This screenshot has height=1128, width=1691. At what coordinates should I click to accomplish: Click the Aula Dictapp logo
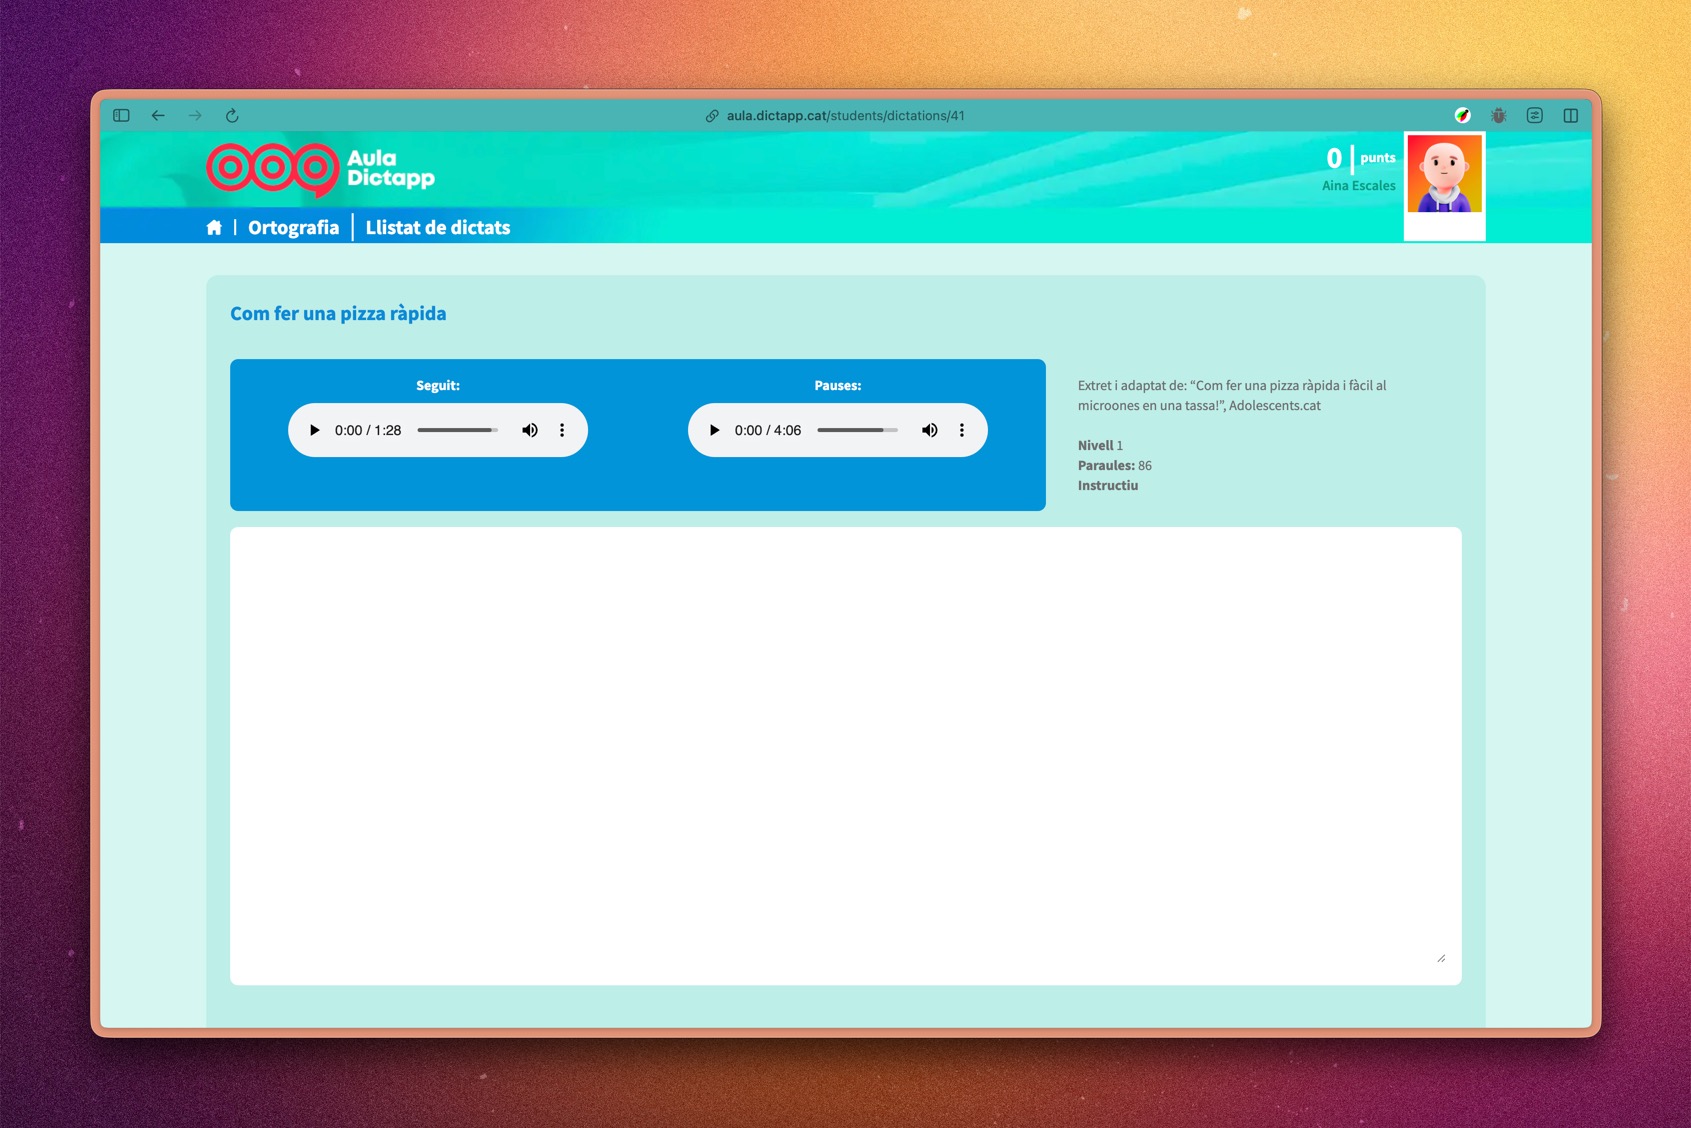coord(321,169)
